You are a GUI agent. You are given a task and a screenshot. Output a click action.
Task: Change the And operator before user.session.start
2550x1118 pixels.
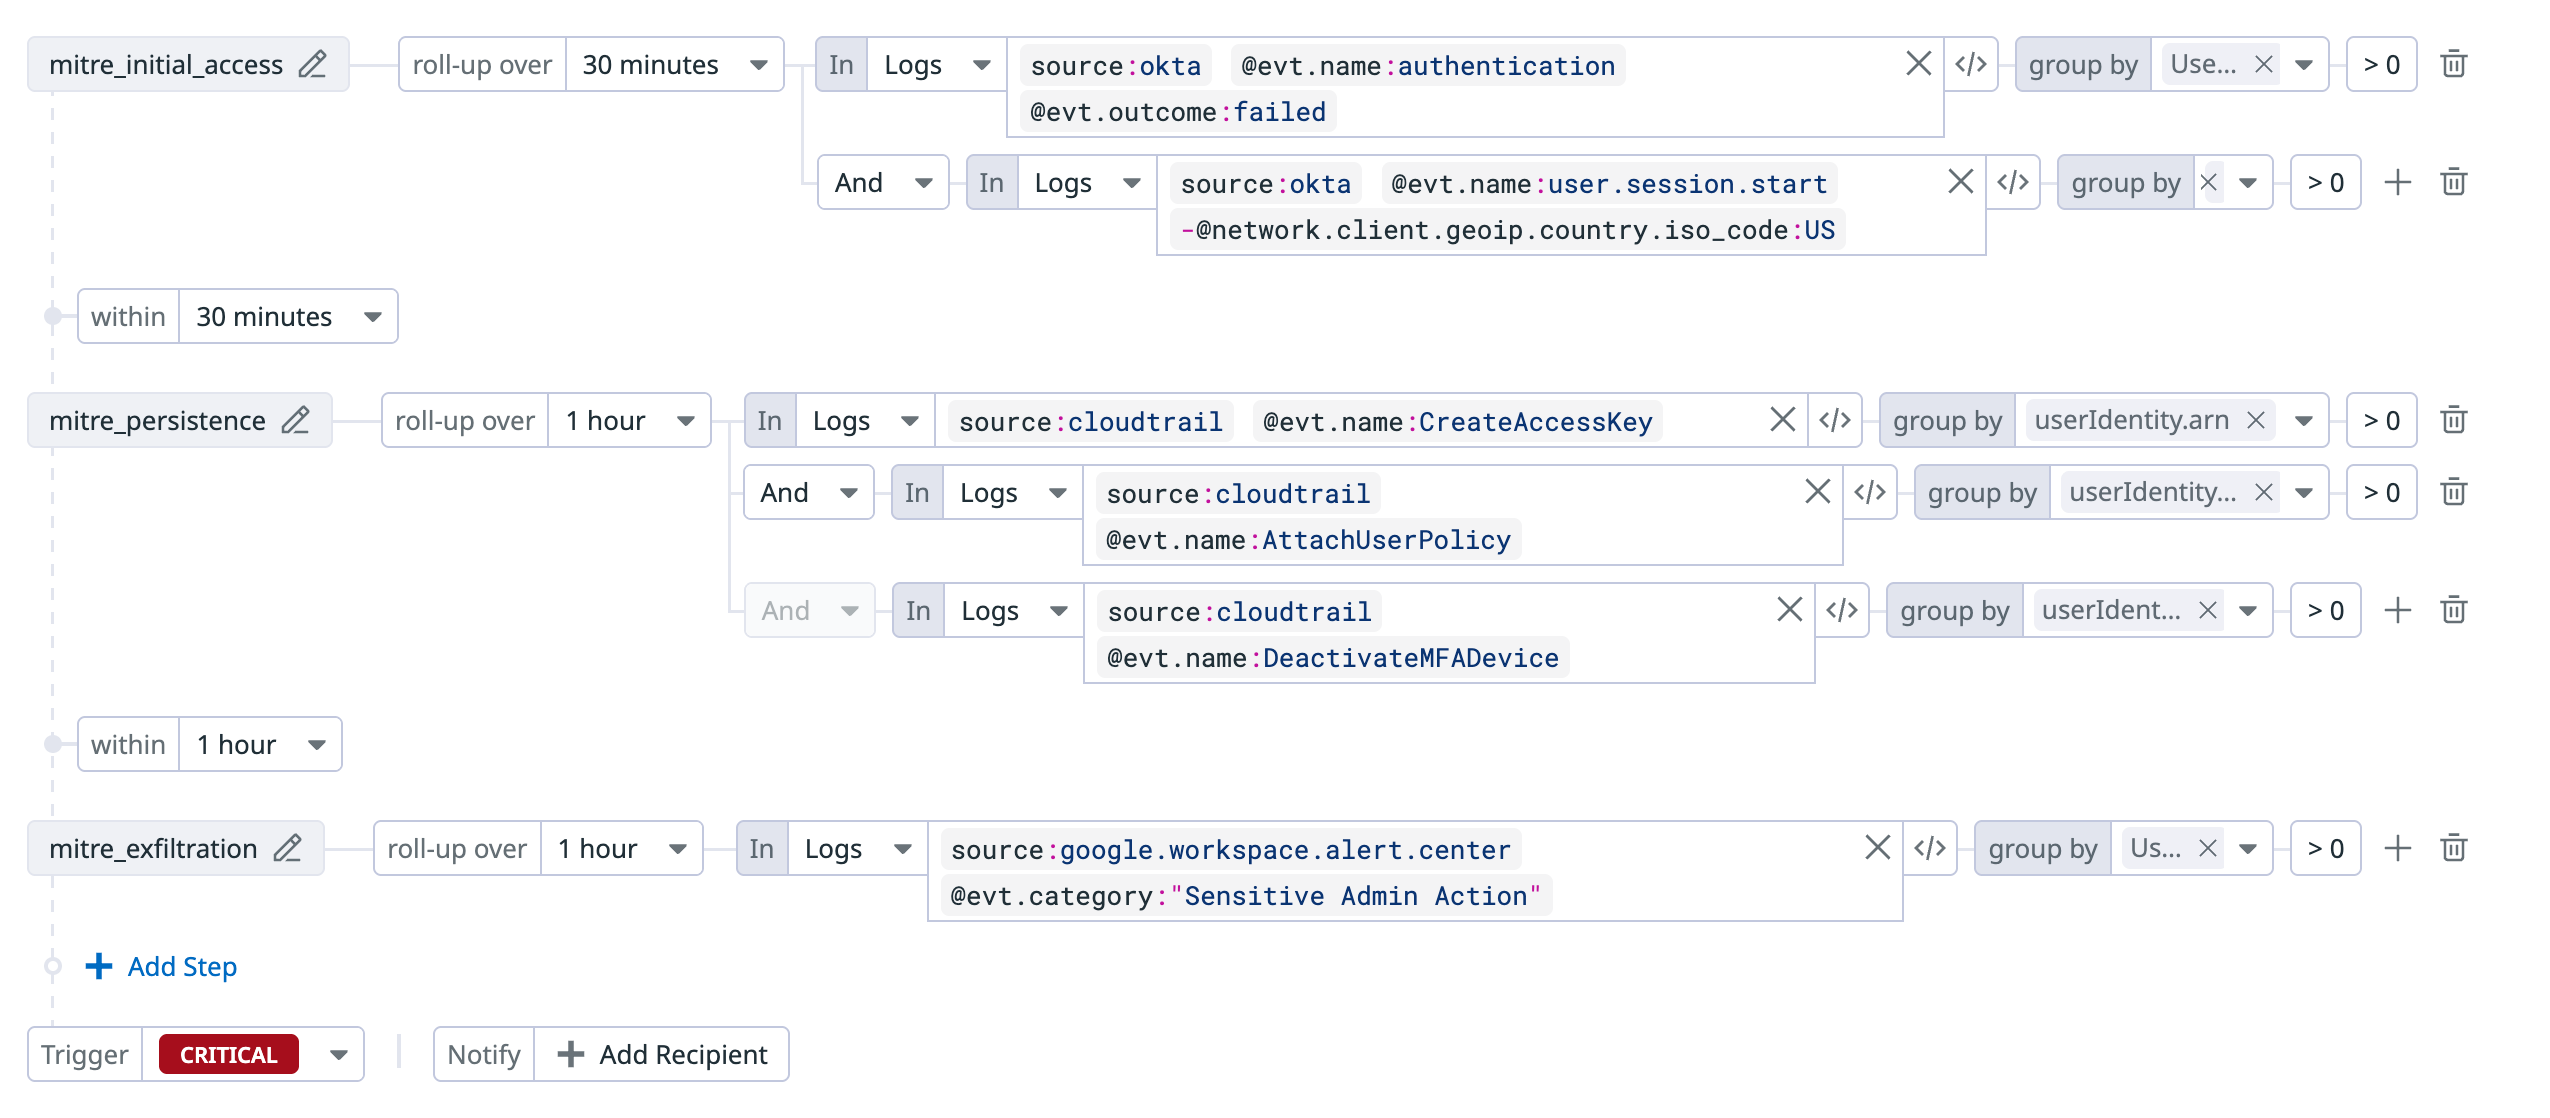pyautogui.click(x=882, y=183)
